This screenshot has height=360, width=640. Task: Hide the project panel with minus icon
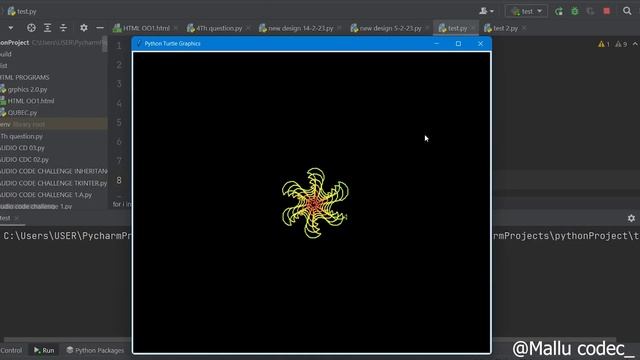click(100, 28)
